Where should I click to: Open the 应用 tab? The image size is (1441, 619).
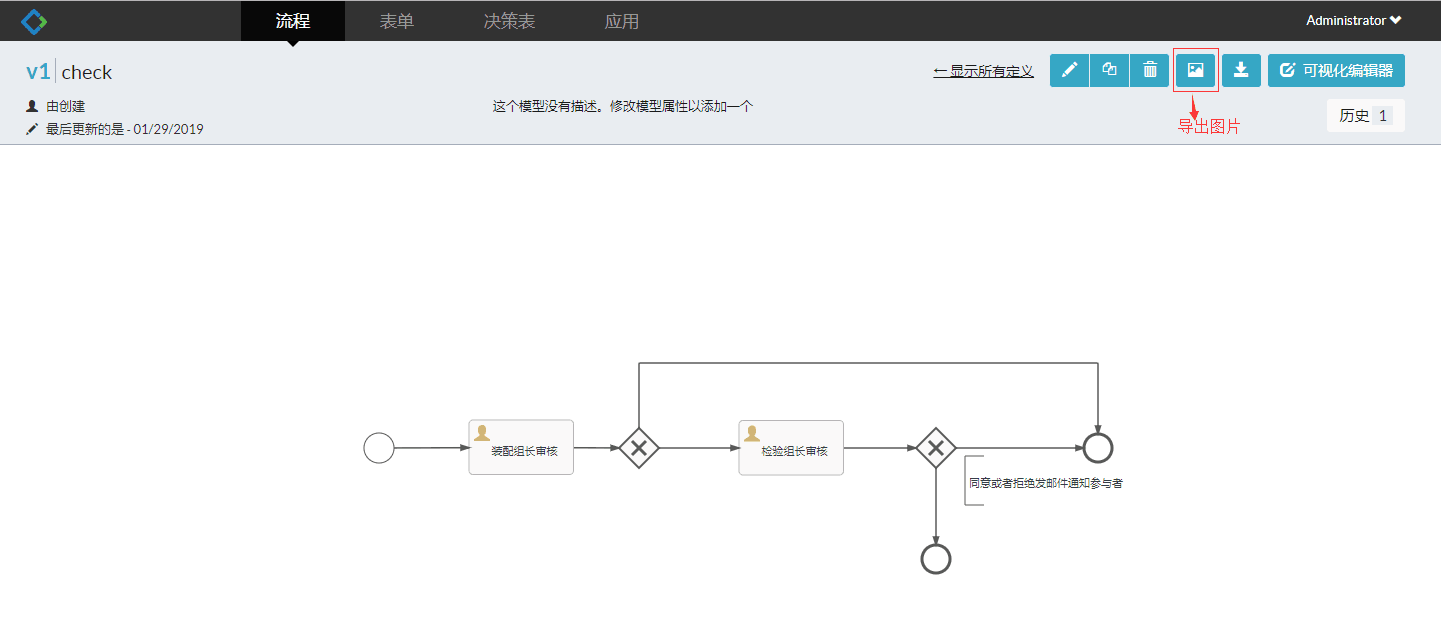point(621,20)
